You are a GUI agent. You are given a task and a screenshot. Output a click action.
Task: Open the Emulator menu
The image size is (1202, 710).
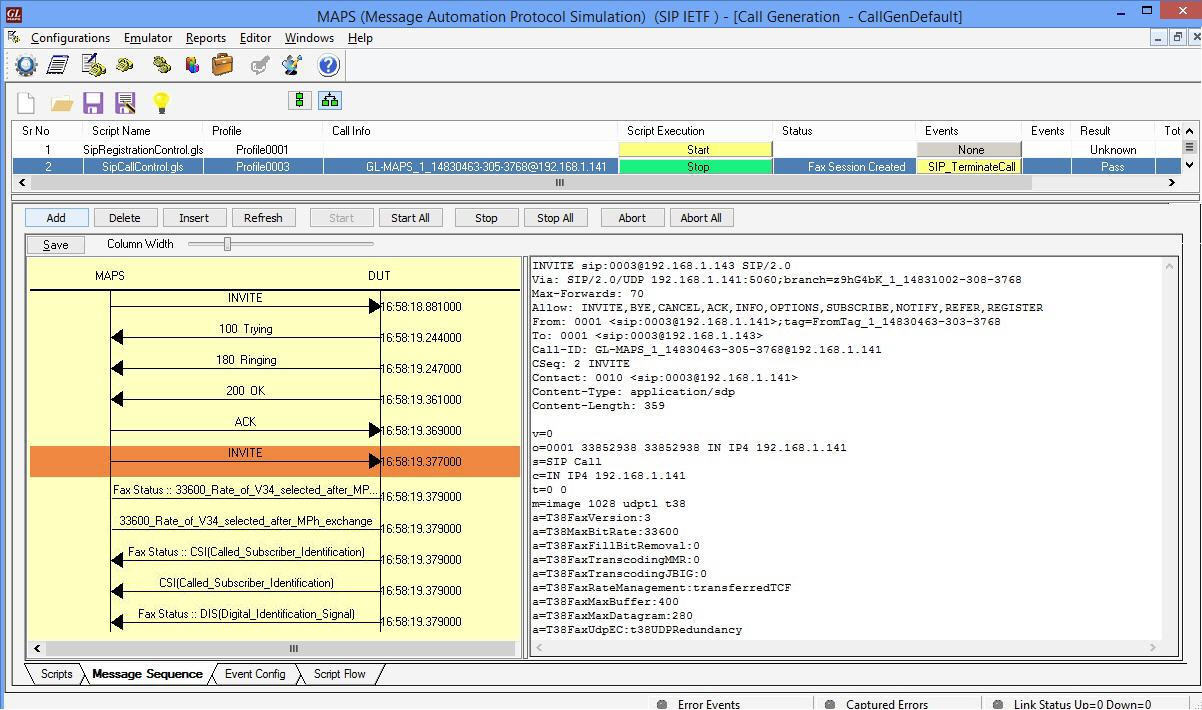147,38
